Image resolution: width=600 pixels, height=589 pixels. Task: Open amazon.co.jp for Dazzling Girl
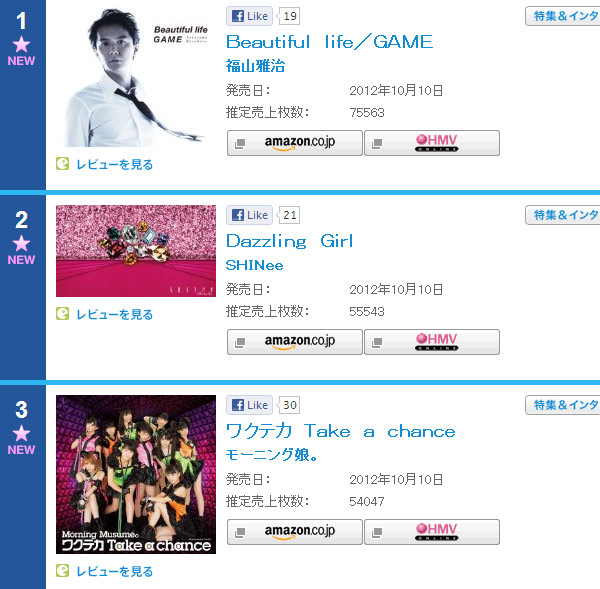click(295, 342)
